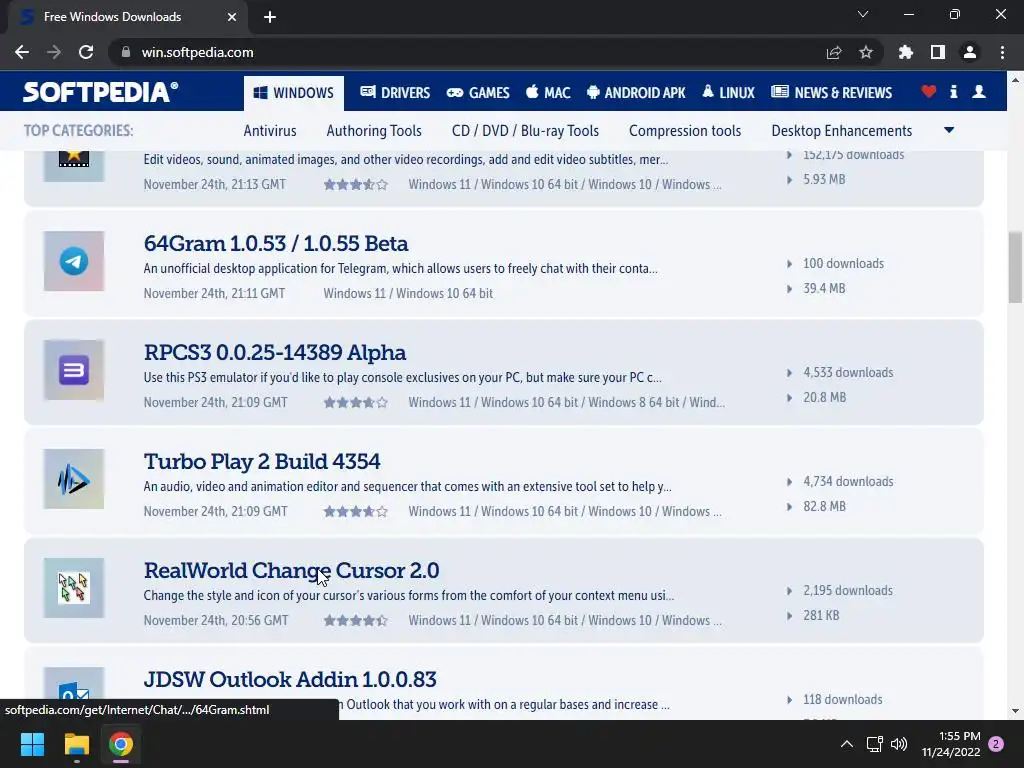The height and width of the screenshot is (768, 1024).
Task: Open the ANDROID APK section
Action: click(x=636, y=93)
